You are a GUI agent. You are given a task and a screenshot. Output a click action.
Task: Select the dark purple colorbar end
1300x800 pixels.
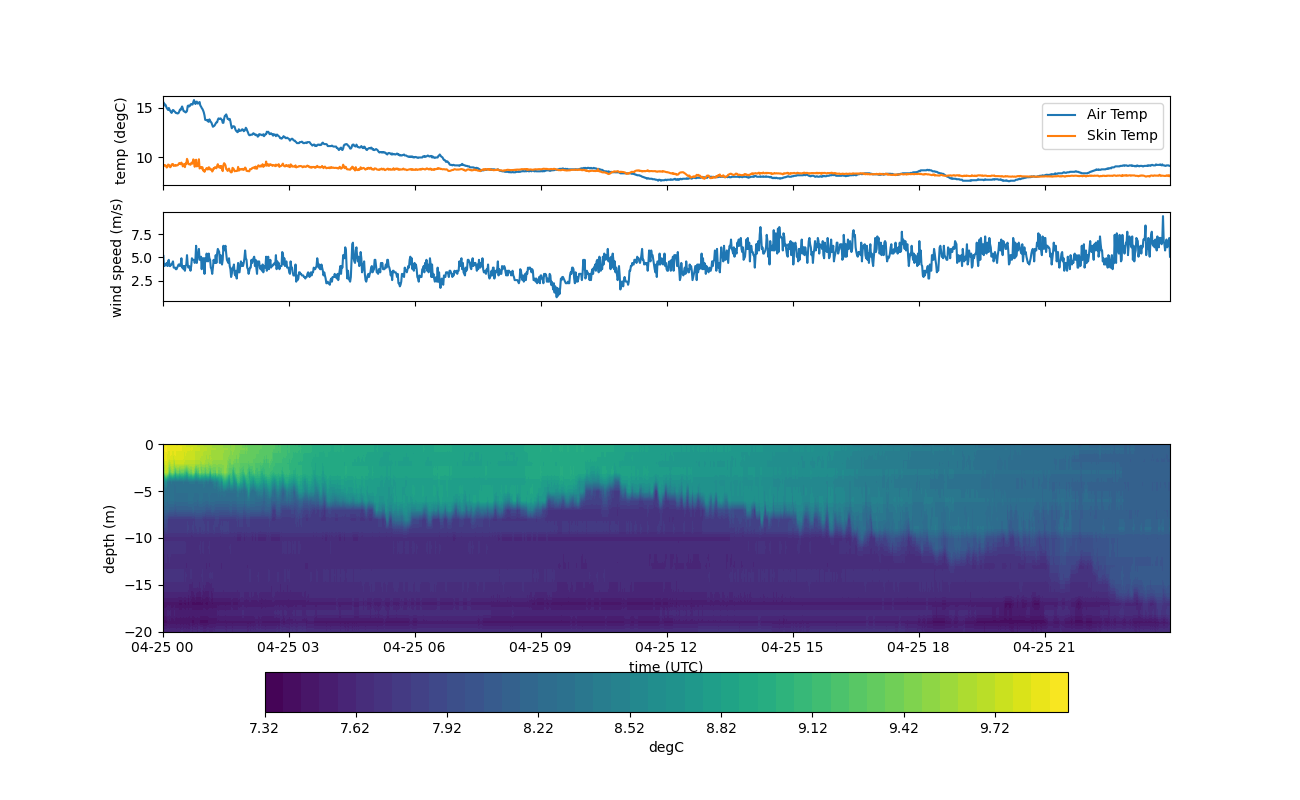(275, 692)
